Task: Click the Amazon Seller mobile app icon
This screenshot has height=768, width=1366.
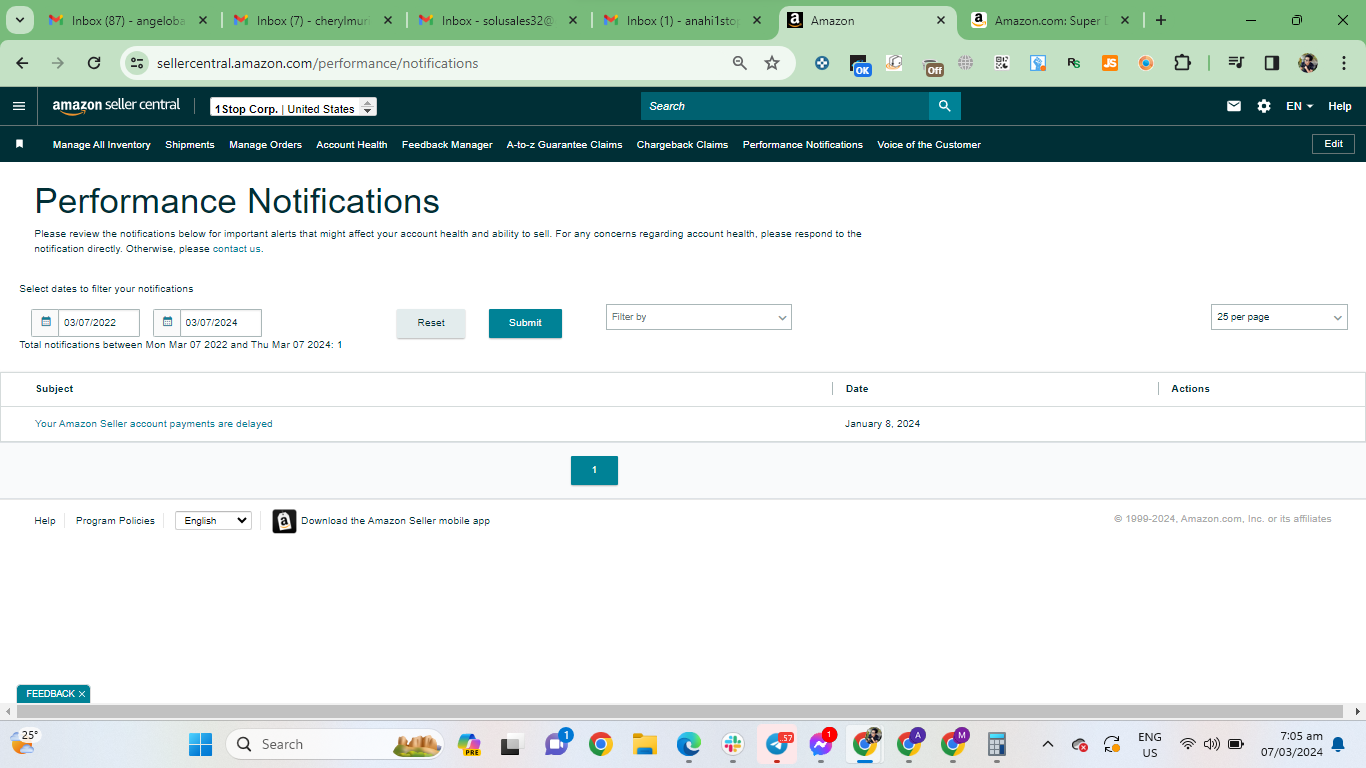Action: (x=284, y=521)
